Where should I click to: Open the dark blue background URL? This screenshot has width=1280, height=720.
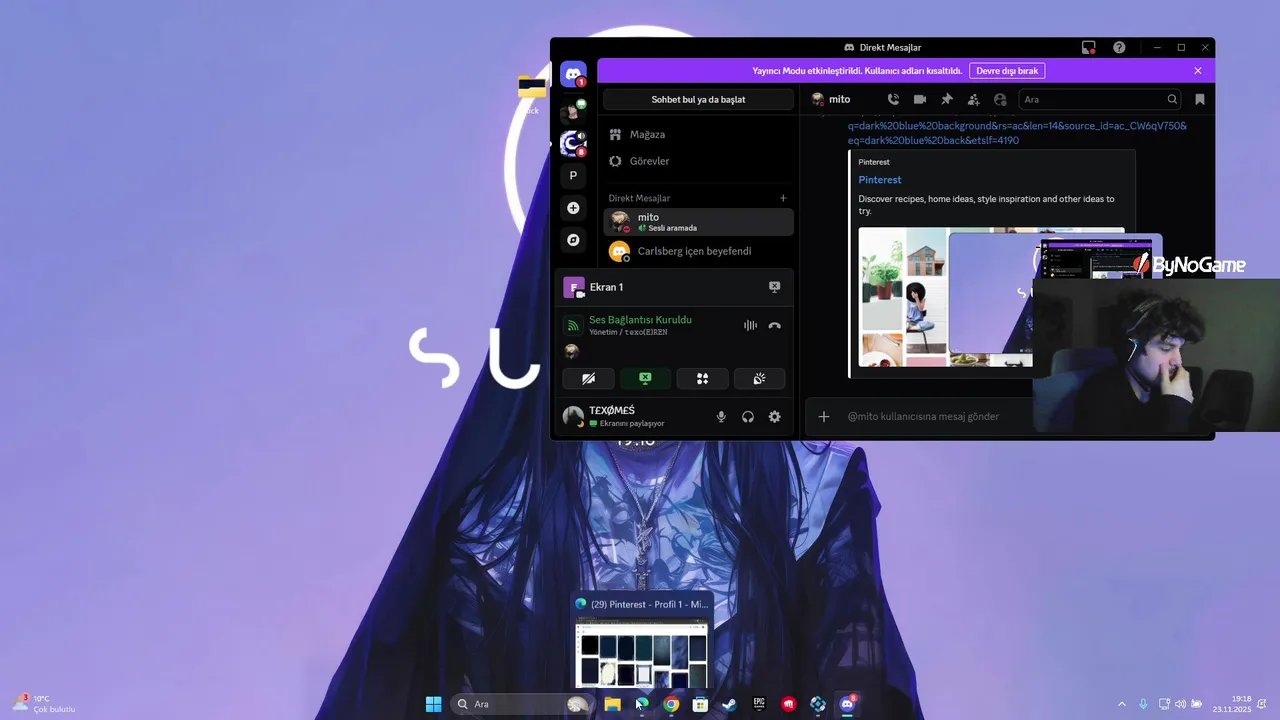coord(1017,133)
